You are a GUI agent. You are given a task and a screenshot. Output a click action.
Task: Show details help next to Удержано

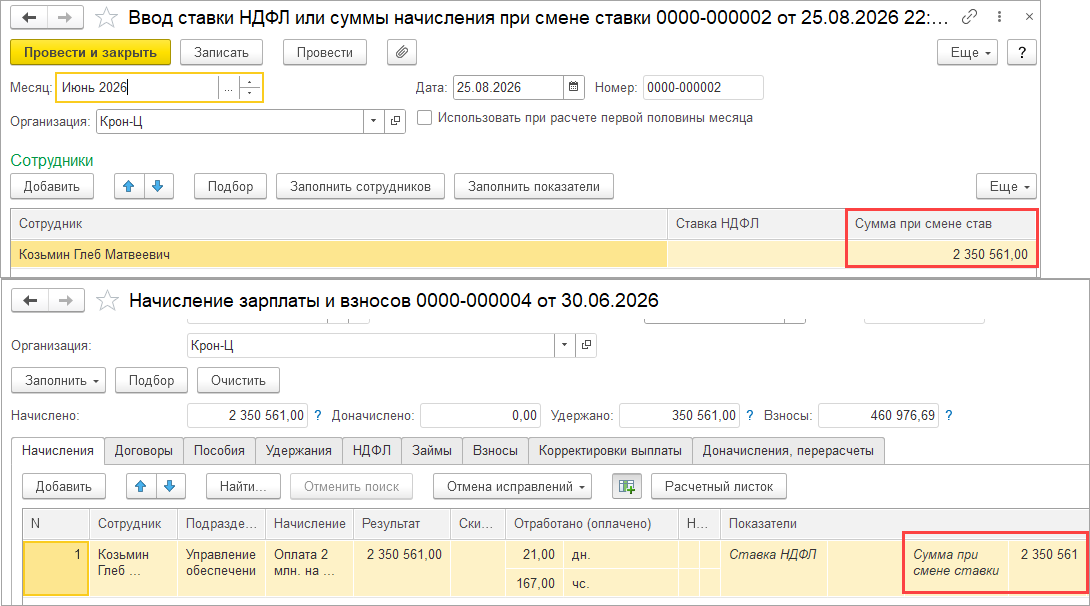tap(749, 415)
